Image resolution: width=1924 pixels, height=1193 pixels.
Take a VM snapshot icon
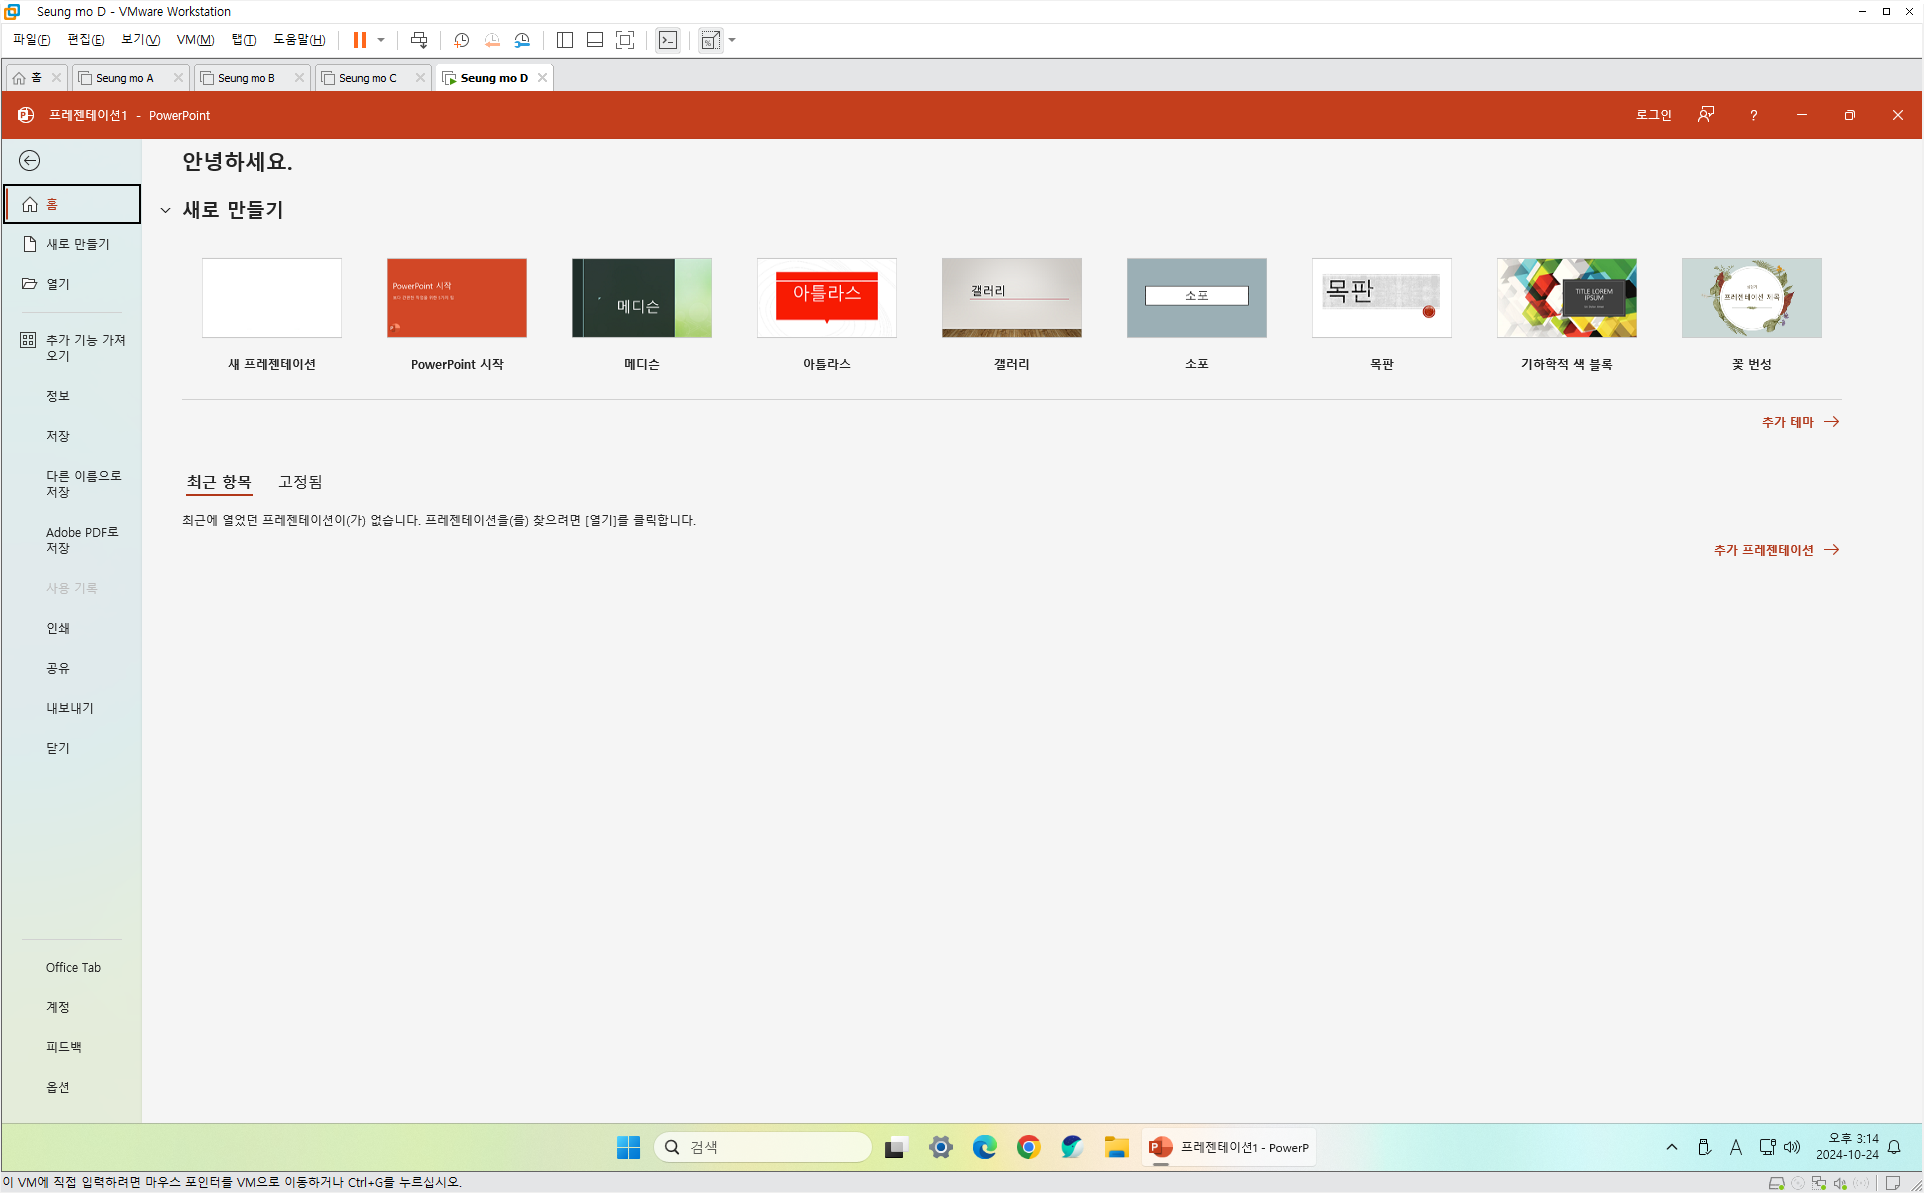pos(461,40)
